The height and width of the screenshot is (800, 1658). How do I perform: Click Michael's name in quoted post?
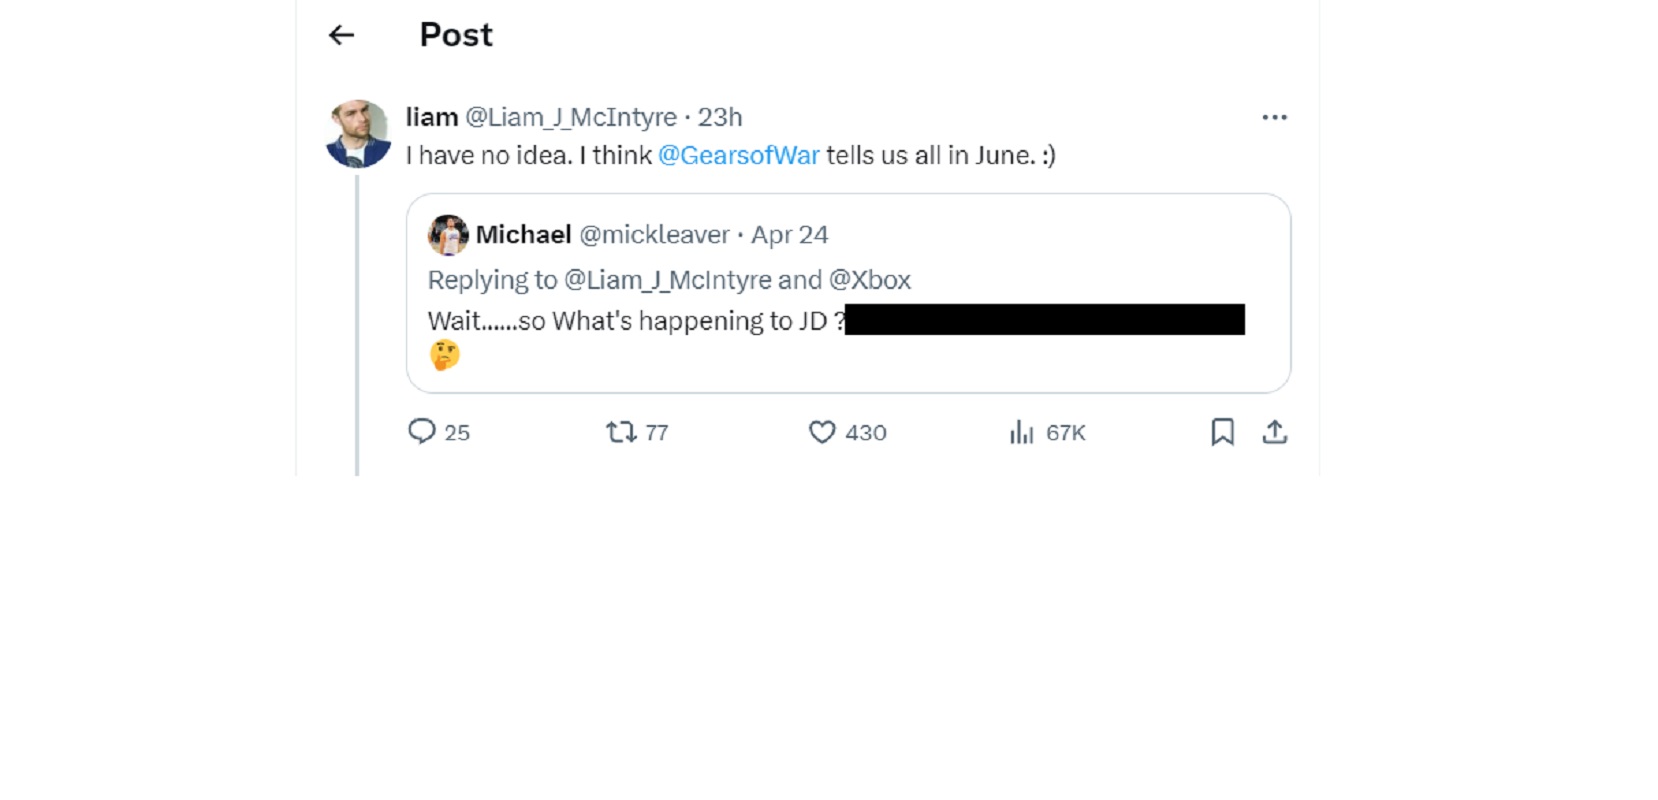click(523, 235)
